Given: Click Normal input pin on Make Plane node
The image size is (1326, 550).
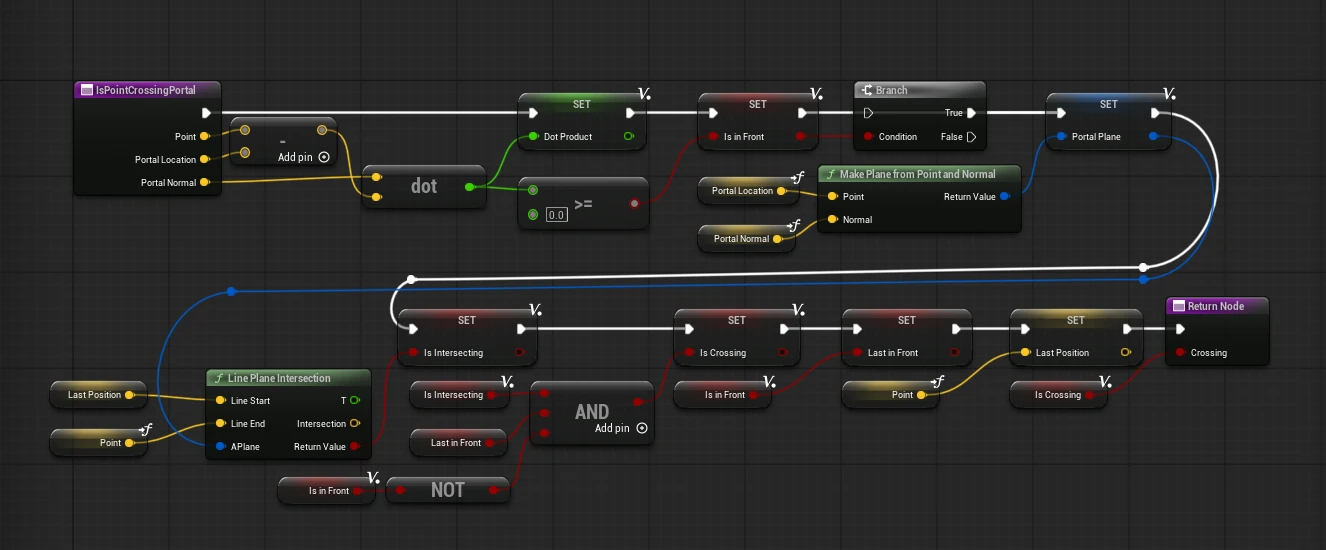Looking at the screenshot, I should (x=832, y=219).
